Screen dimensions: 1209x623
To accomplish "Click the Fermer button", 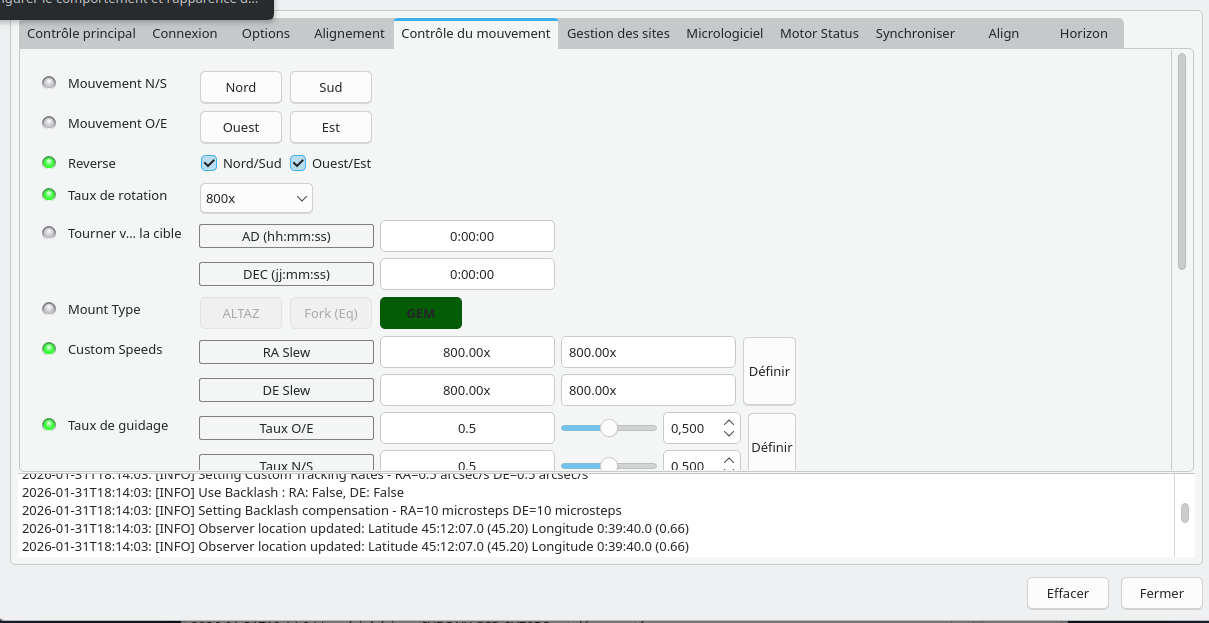I will (x=1162, y=593).
